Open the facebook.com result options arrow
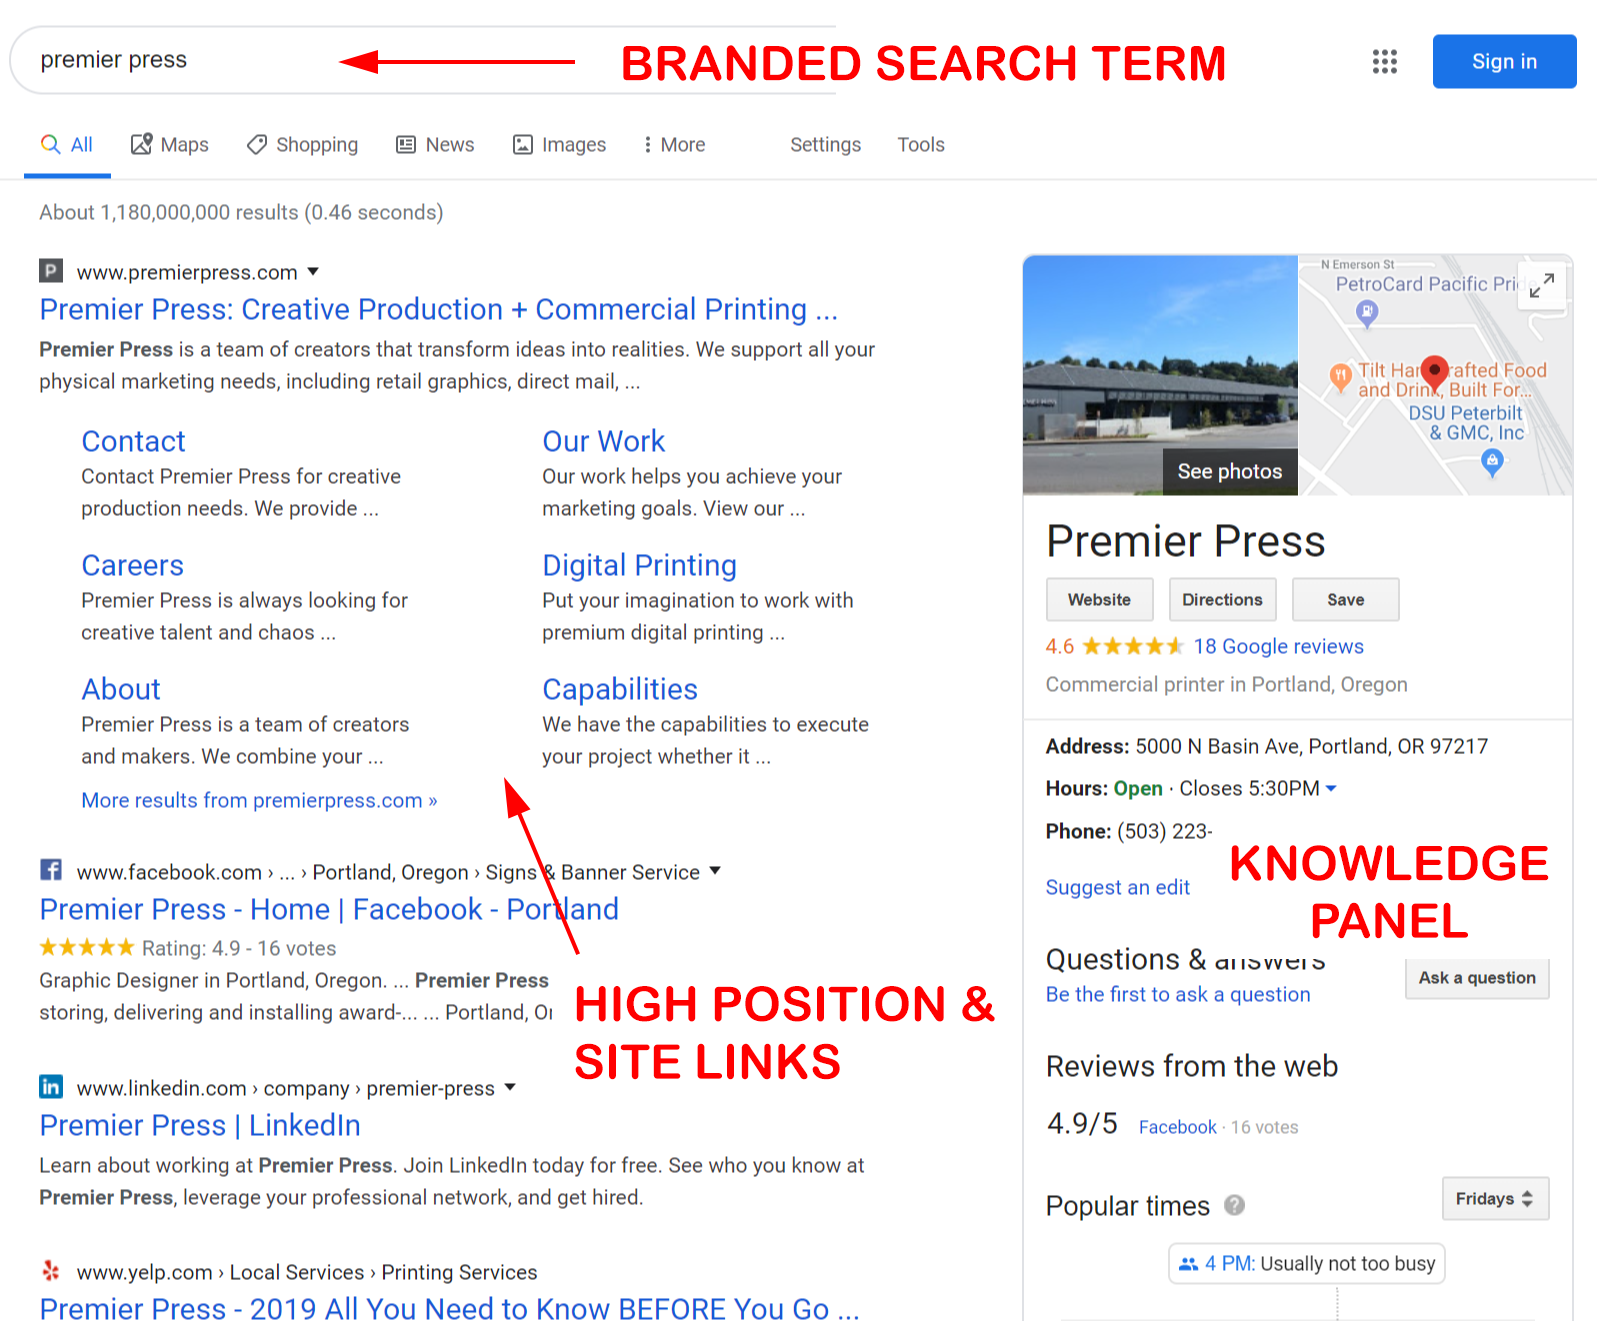1597x1321 pixels. tap(715, 870)
